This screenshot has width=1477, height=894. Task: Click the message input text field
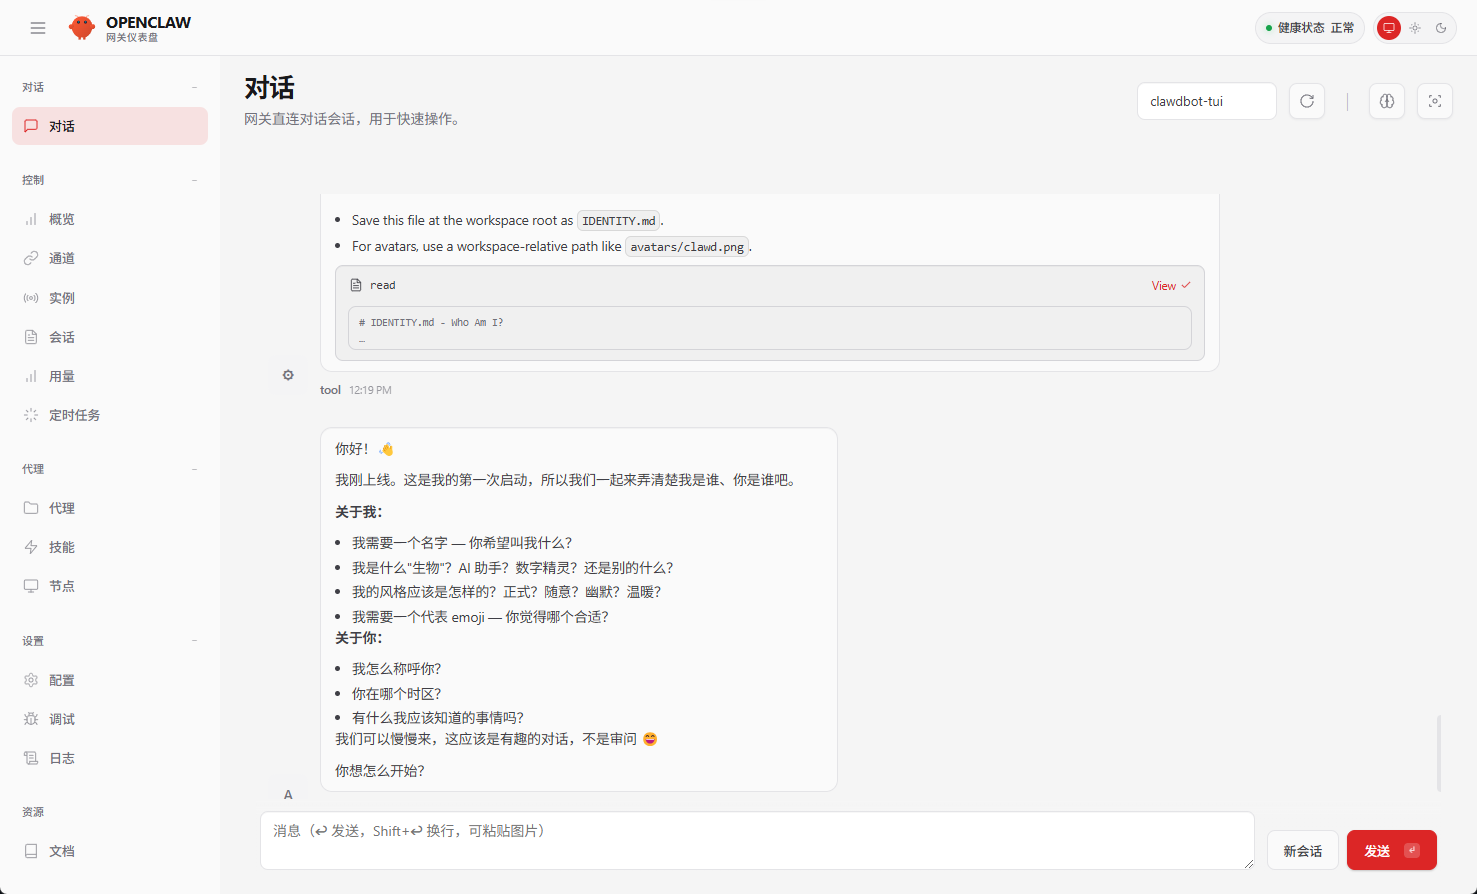756,840
